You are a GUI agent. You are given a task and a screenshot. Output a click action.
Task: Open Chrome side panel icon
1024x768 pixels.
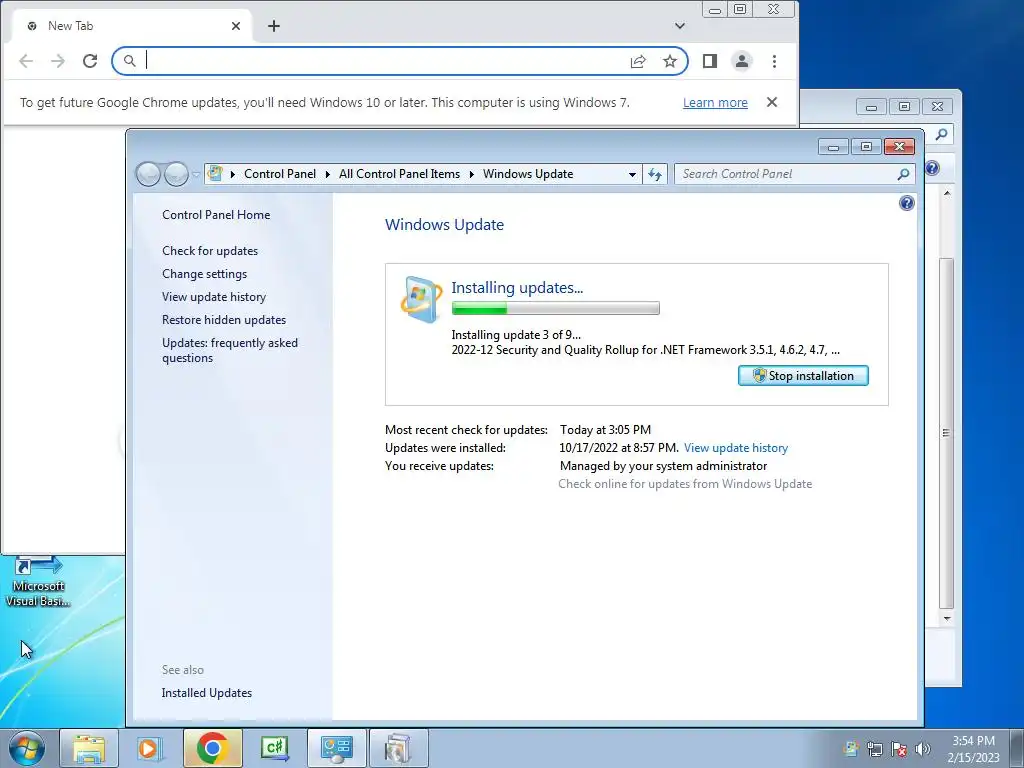(710, 61)
